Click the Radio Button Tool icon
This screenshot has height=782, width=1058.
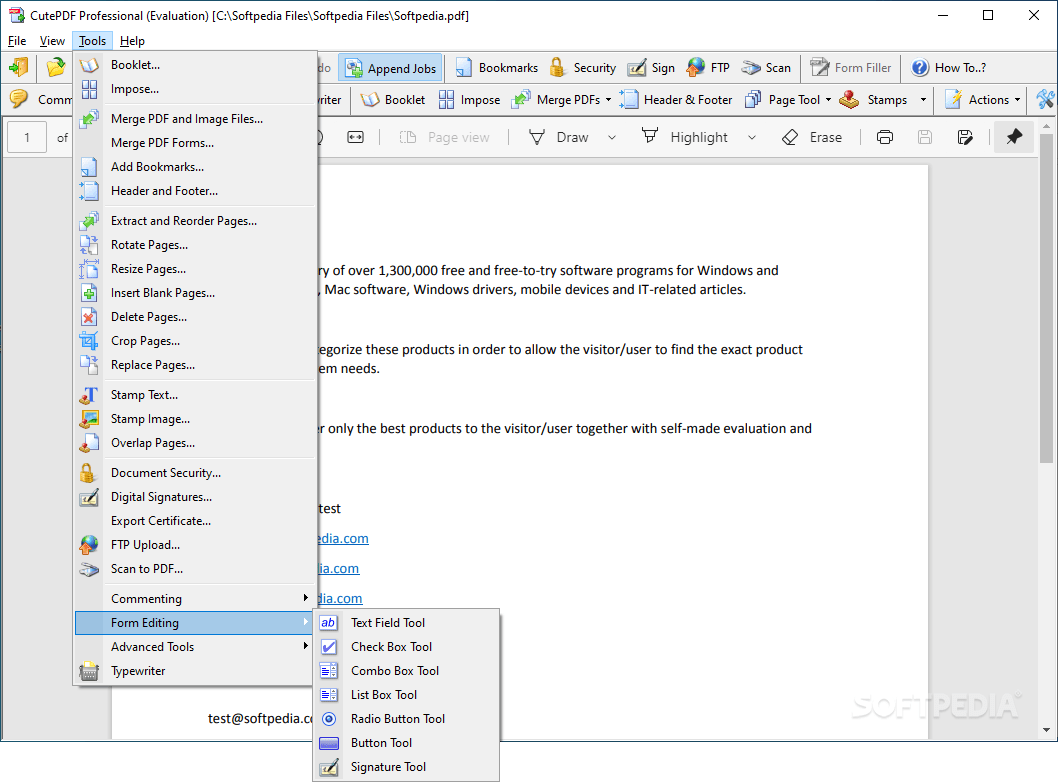pyautogui.click(x=329, y=719)
